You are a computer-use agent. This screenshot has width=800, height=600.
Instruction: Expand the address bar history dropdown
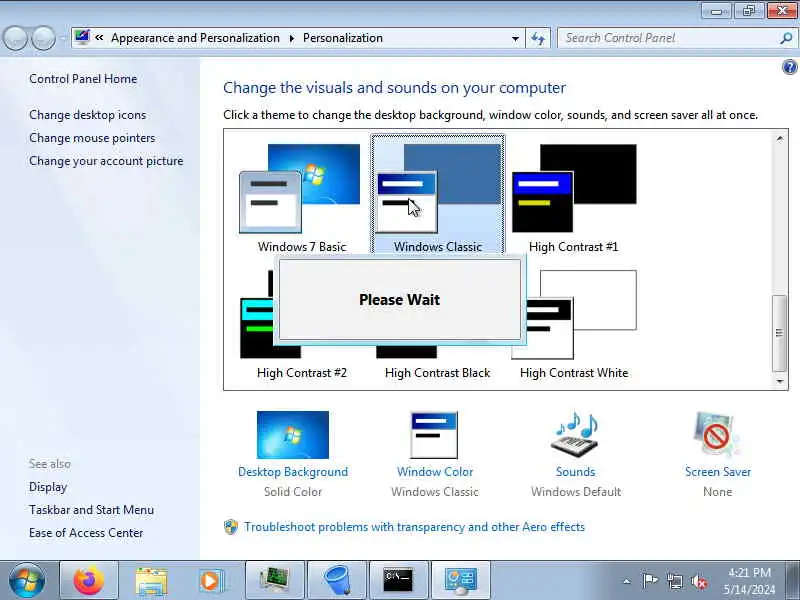tap(515, 39)
